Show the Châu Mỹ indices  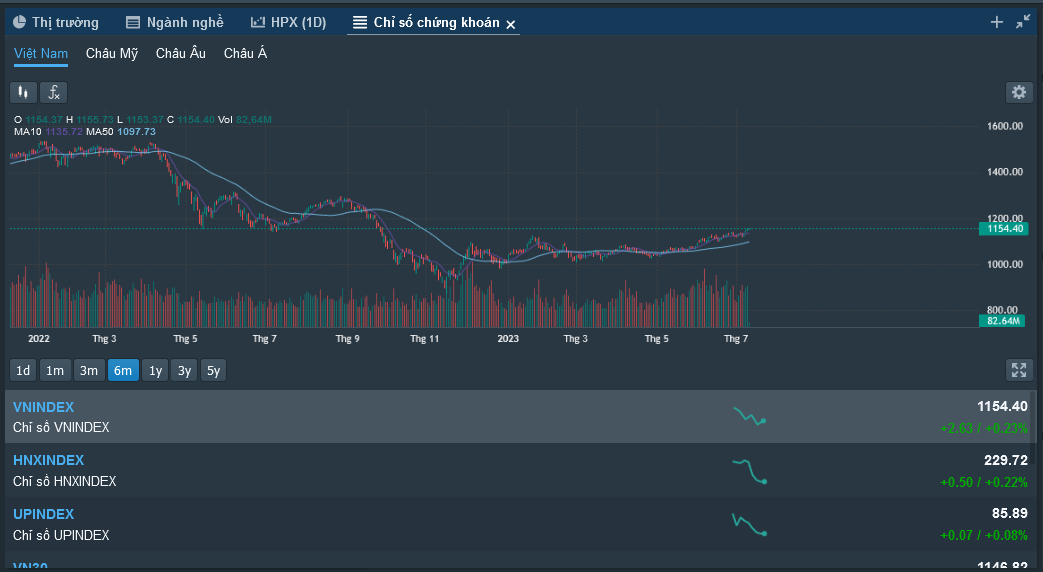112,53
